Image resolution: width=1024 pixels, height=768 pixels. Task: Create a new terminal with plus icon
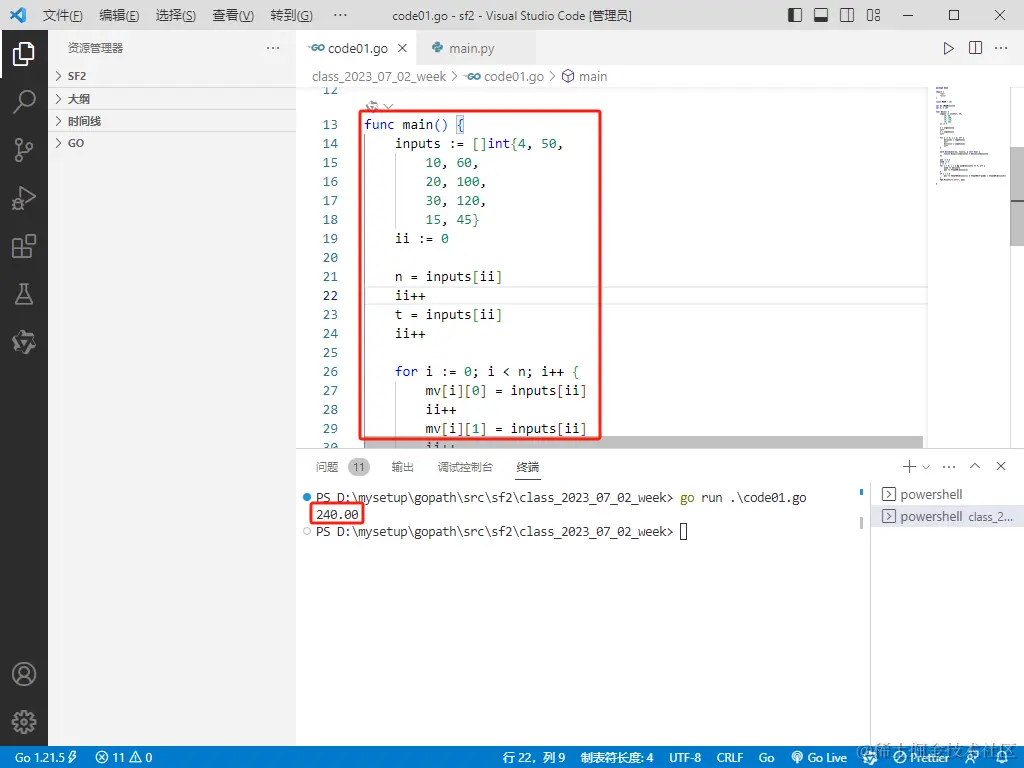(x=908, y=466)
